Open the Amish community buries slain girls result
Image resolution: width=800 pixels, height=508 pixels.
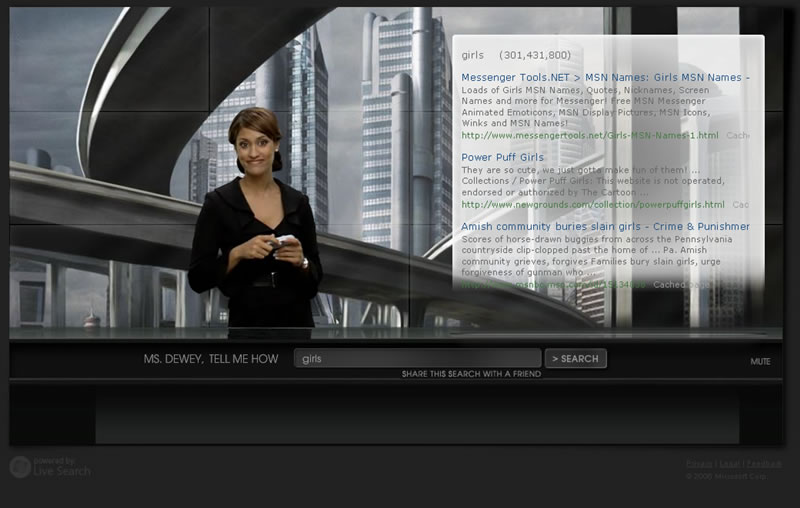point(605,226)
